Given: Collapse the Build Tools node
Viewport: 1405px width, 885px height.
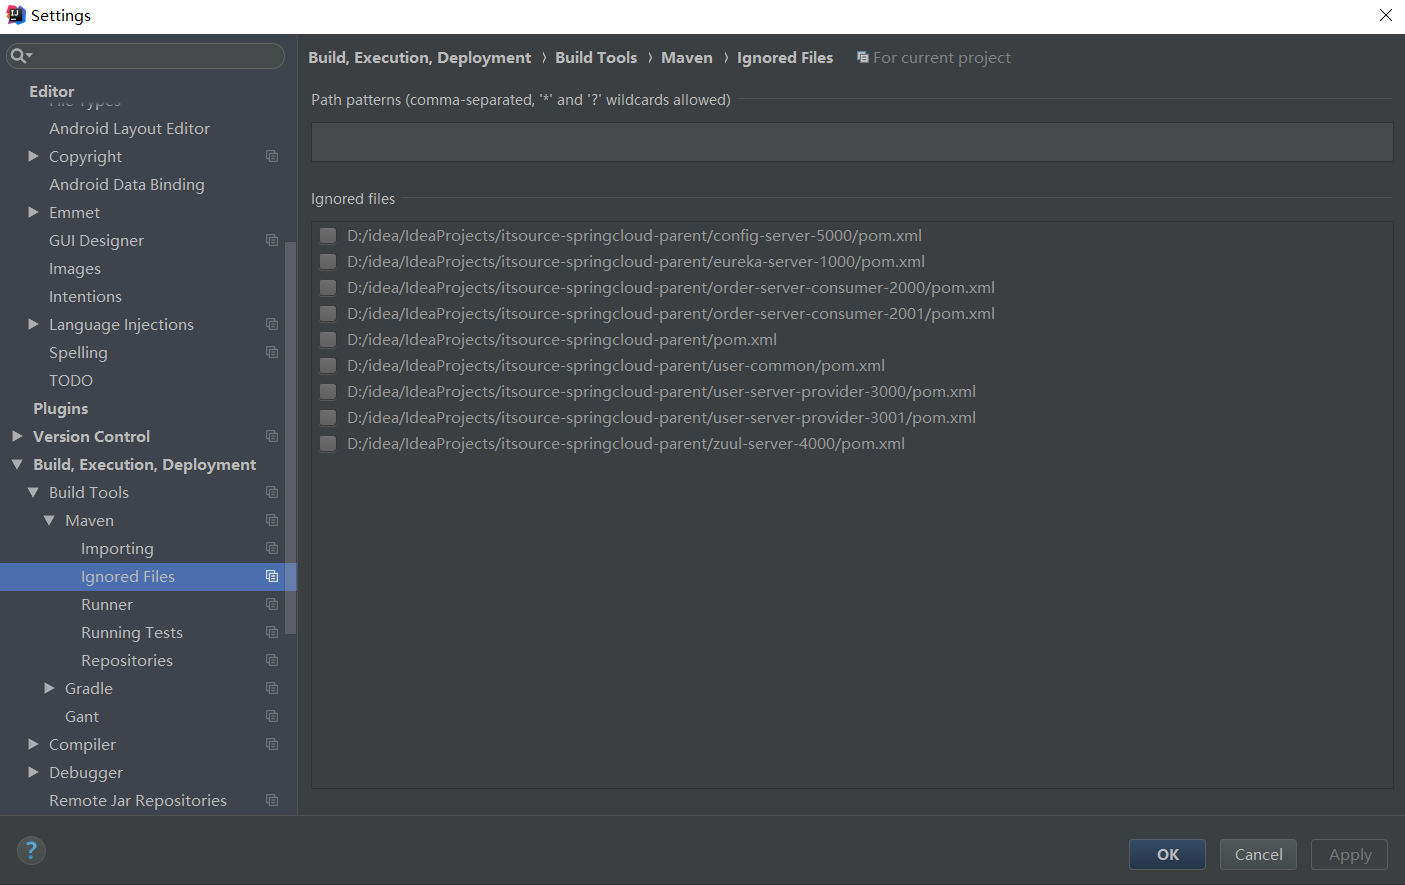Looking at the screenshot, I should (x=33, y=492).
